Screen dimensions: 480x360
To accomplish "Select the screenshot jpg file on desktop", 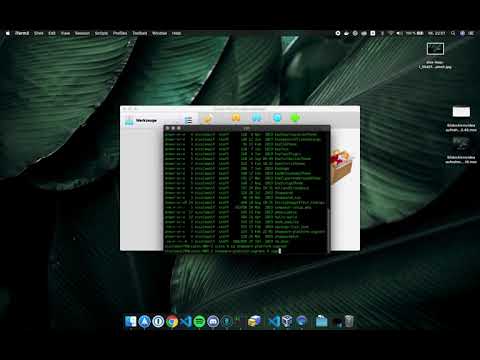I will [435, 49].
